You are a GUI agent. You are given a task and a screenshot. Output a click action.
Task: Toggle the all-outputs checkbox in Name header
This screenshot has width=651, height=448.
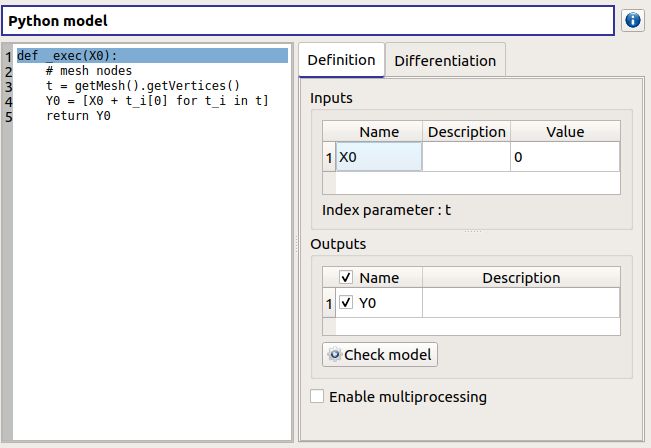point(346,277)
